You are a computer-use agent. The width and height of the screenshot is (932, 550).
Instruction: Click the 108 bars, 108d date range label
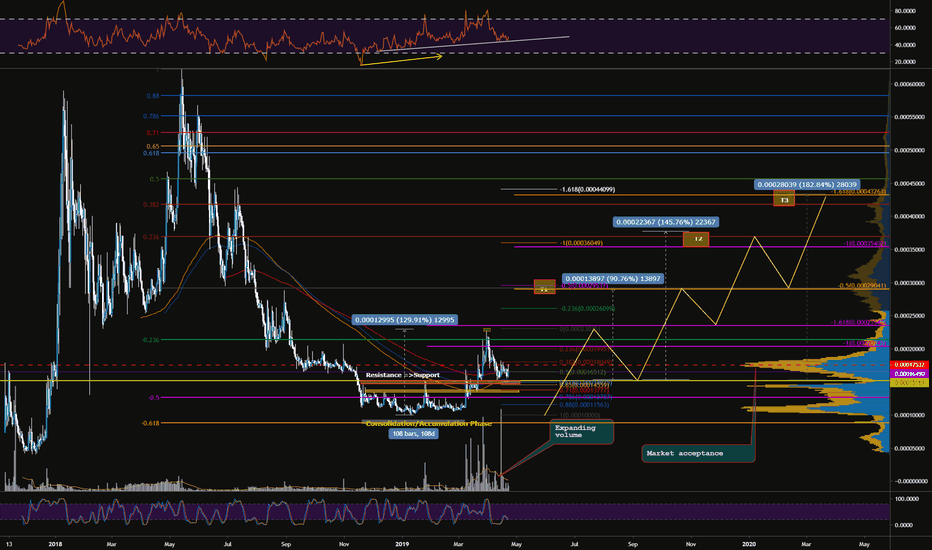pos(413,433)
